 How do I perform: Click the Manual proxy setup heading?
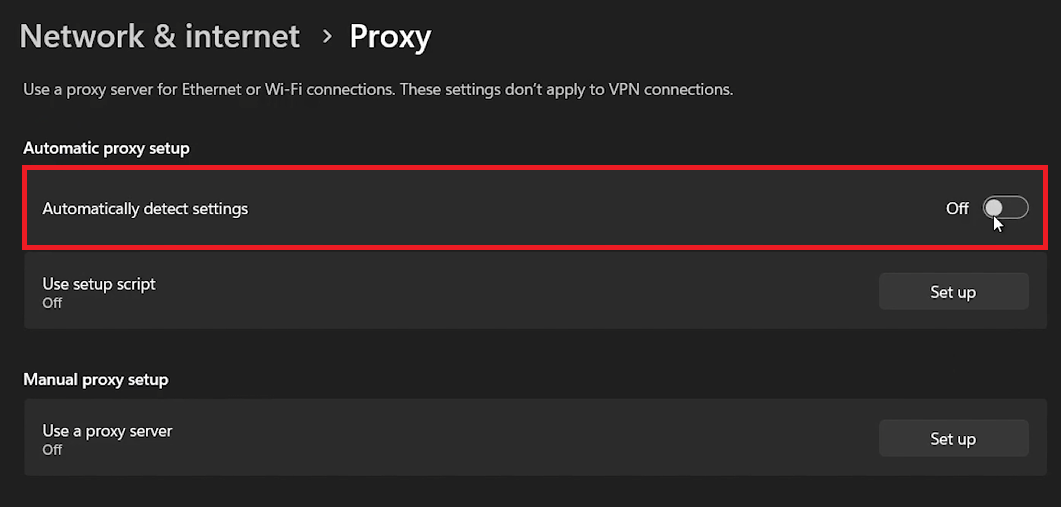coord(96,380)
